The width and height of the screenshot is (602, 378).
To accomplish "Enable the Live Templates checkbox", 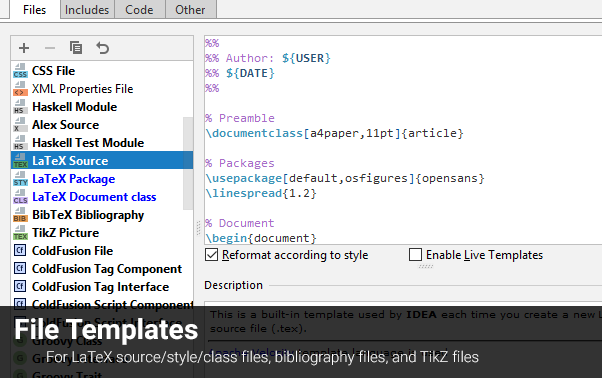I will tap(415, 255).
